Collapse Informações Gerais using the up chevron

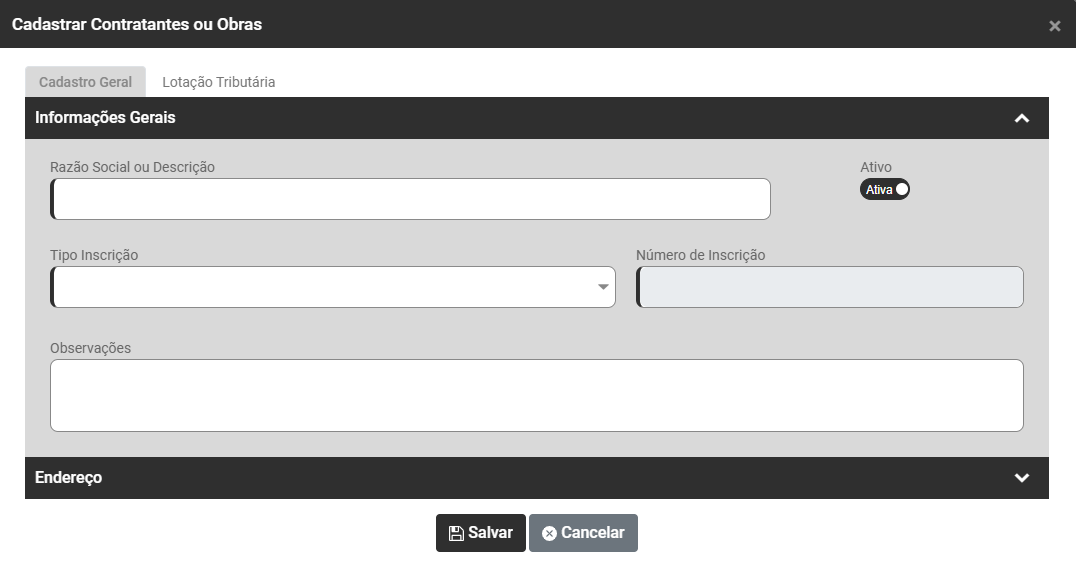pyautogui.click(x=1021, y=118)
